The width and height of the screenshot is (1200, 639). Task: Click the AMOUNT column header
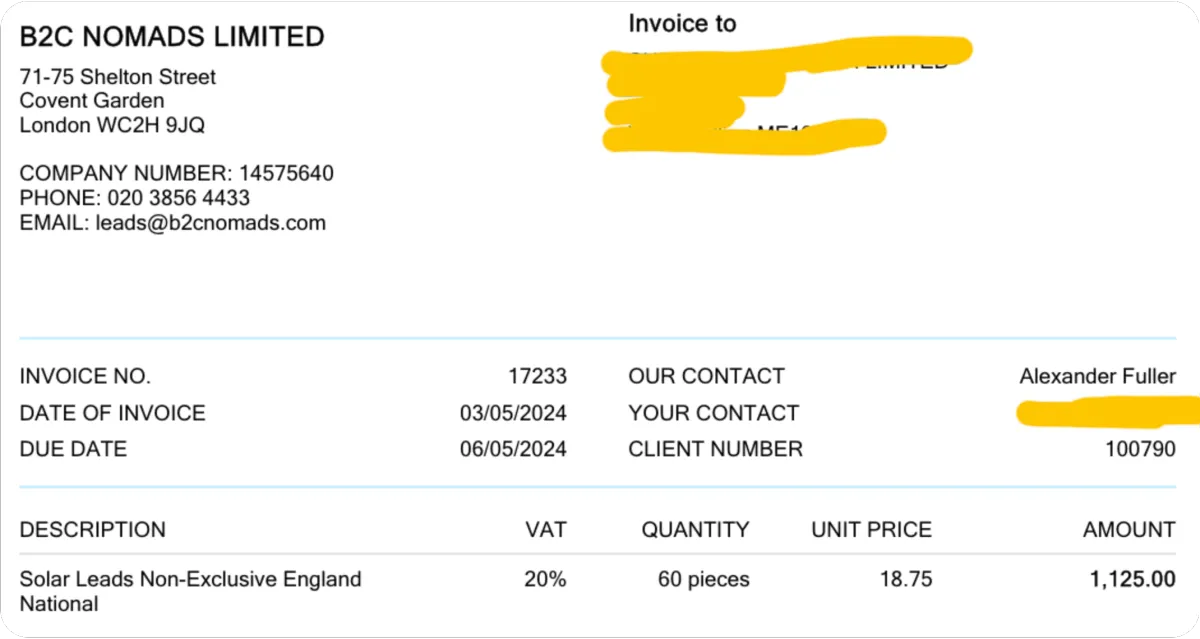coord(1129,530)
